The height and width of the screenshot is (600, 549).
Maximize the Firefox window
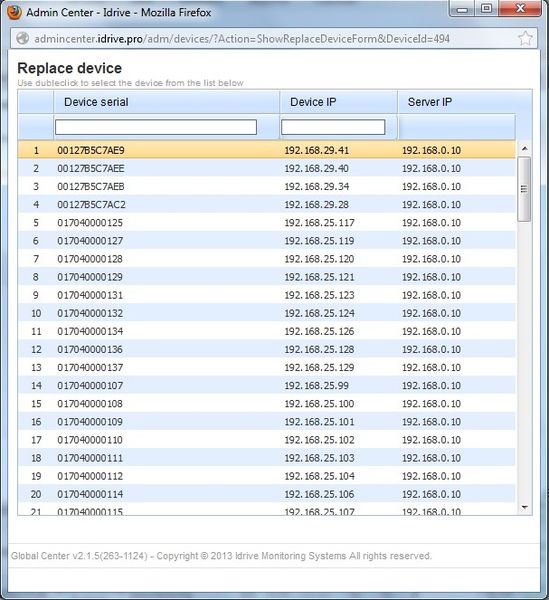486,9
